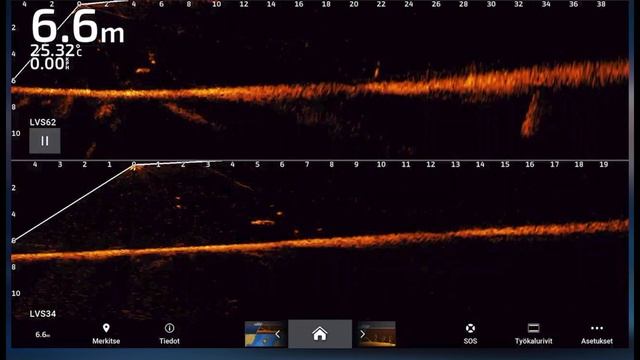Click range marker 10 on lower horizontal scale

381,164
